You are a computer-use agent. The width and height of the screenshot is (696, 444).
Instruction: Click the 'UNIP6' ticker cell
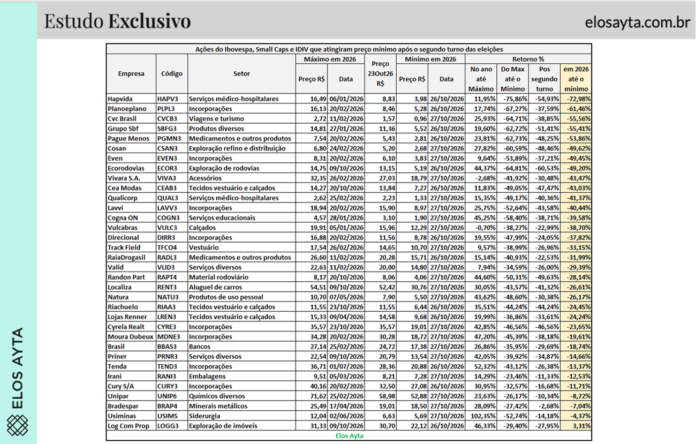point(172,396)
